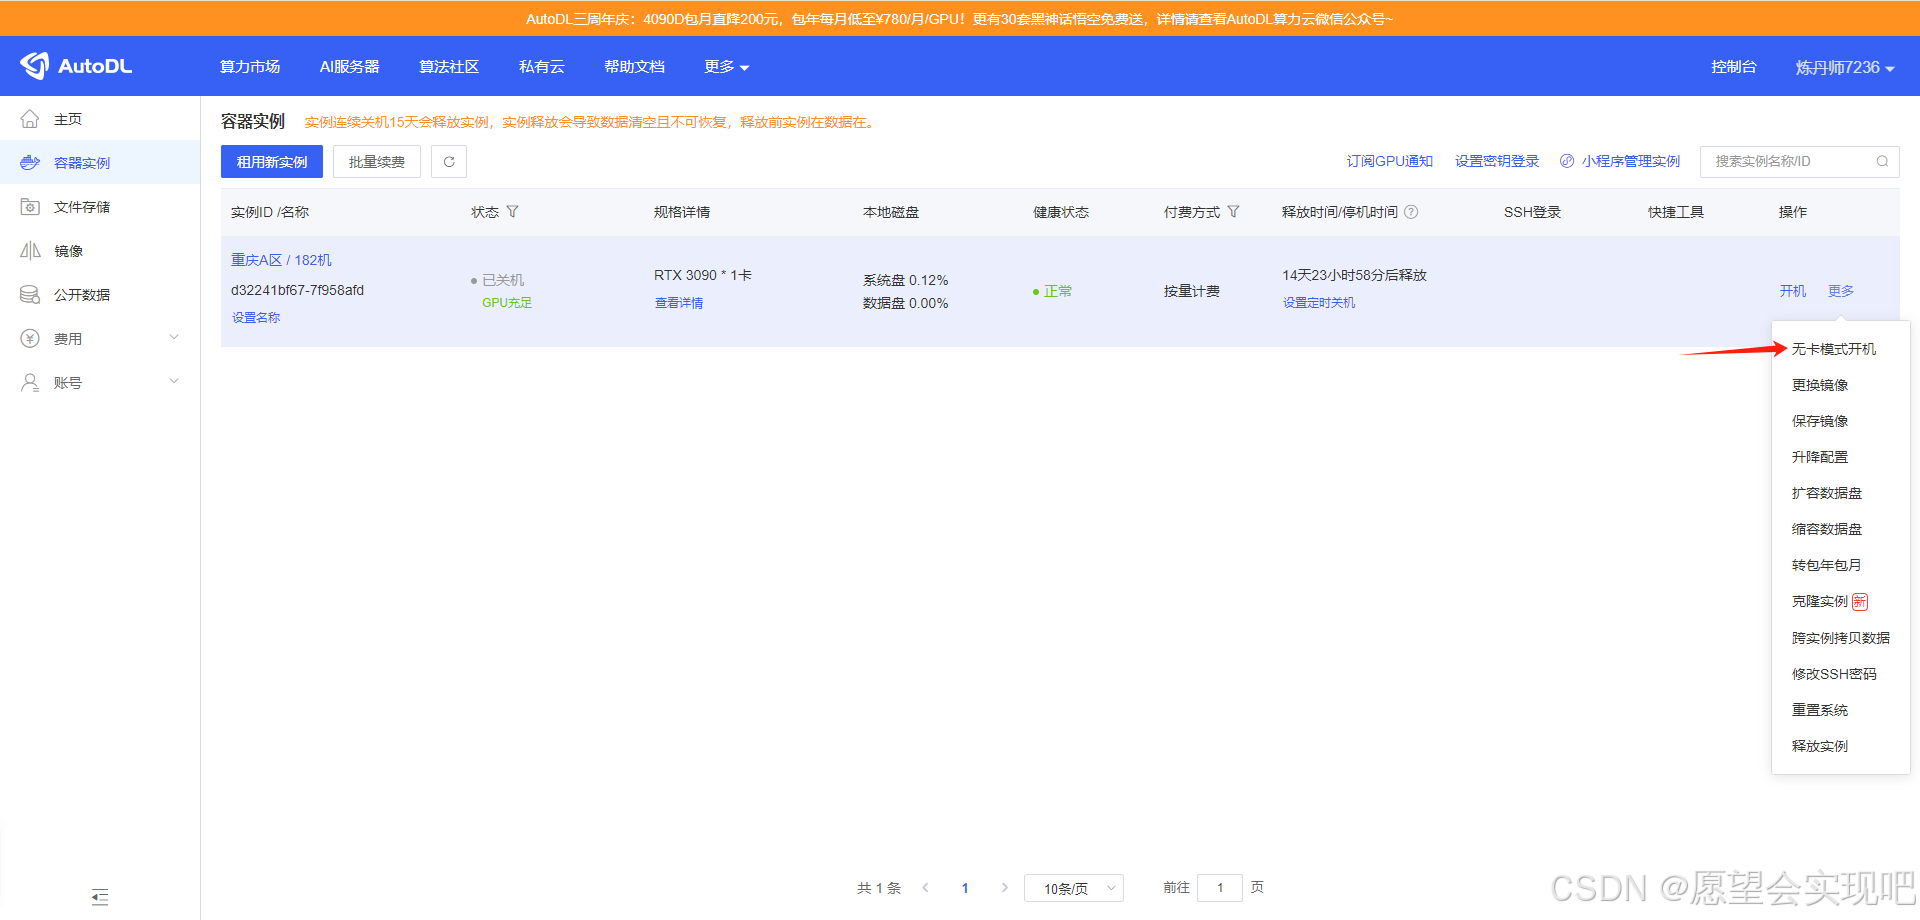
Task: Open 公开数据 icon in sidebar
Action: [x=30, y=295]
